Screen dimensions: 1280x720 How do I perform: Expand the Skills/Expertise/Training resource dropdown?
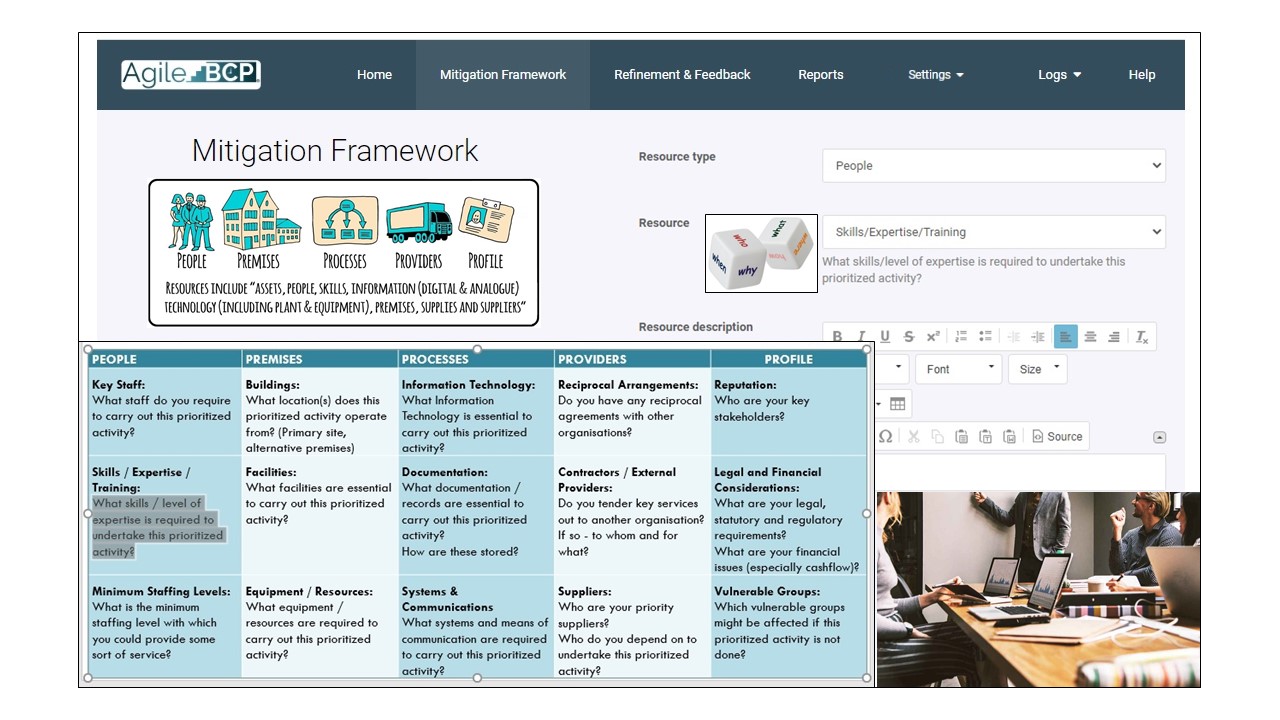click(x=993, y=232)
